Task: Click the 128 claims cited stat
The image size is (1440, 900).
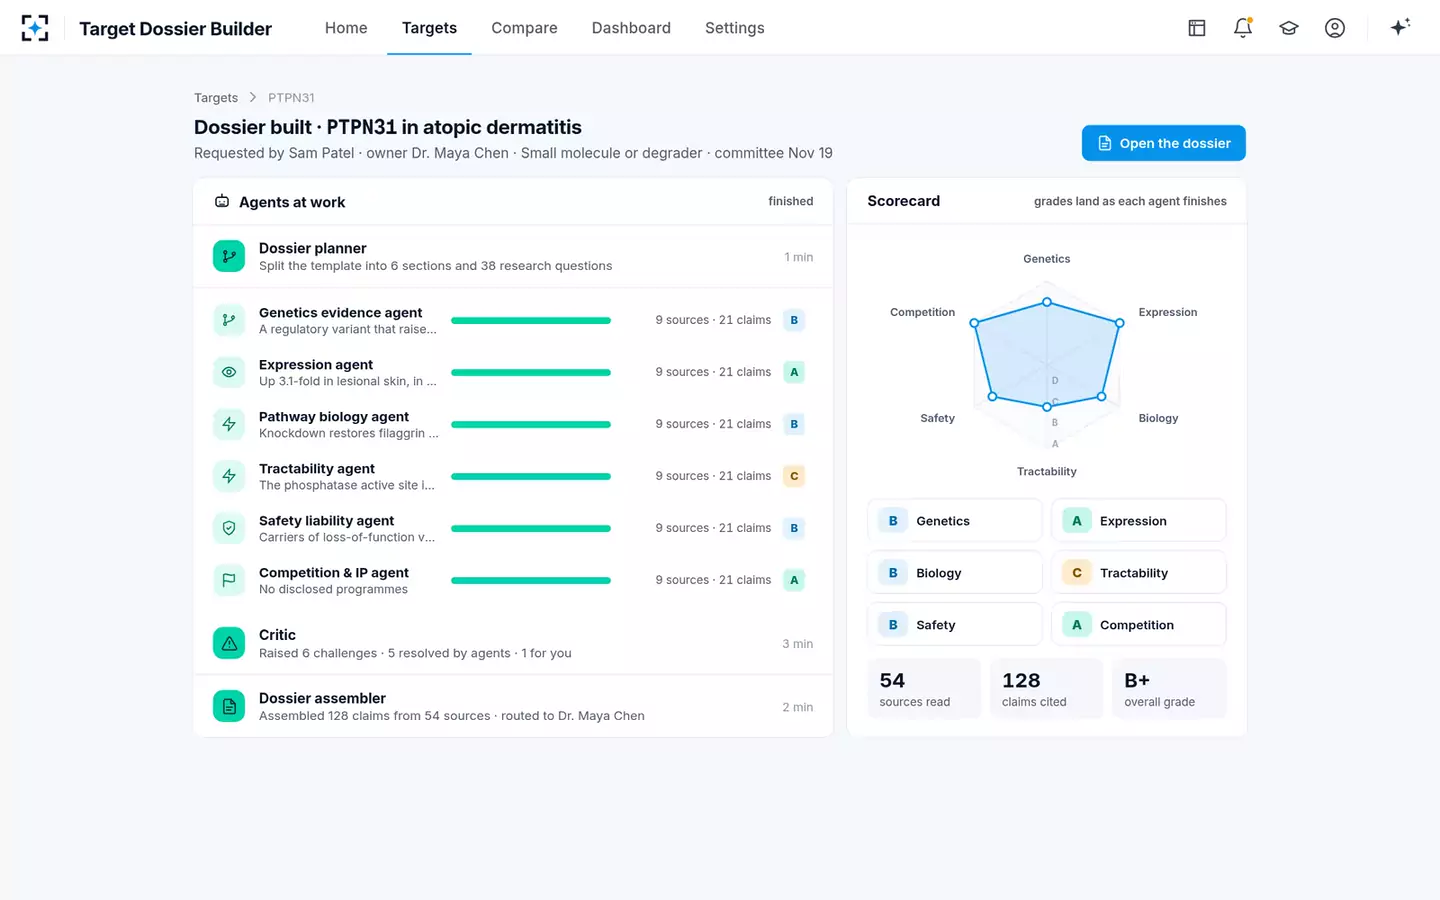Action: 1046,688
